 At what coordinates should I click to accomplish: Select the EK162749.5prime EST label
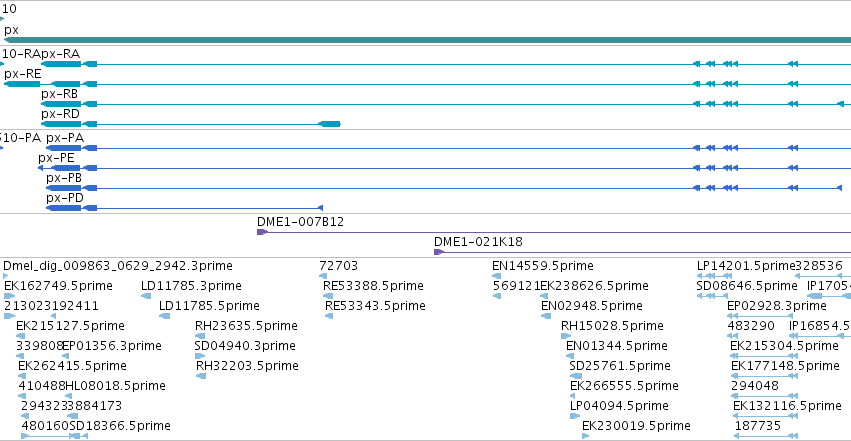58,286
